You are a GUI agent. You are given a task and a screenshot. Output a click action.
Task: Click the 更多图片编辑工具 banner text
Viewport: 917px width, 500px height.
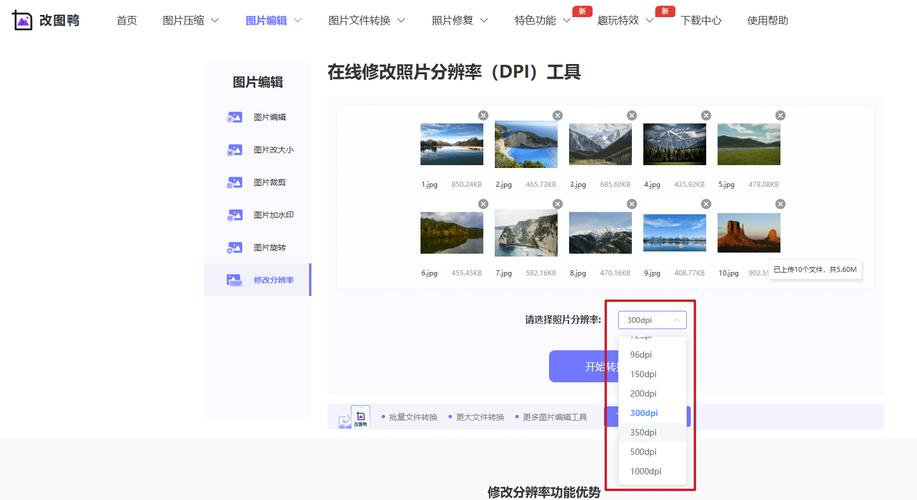554,417
